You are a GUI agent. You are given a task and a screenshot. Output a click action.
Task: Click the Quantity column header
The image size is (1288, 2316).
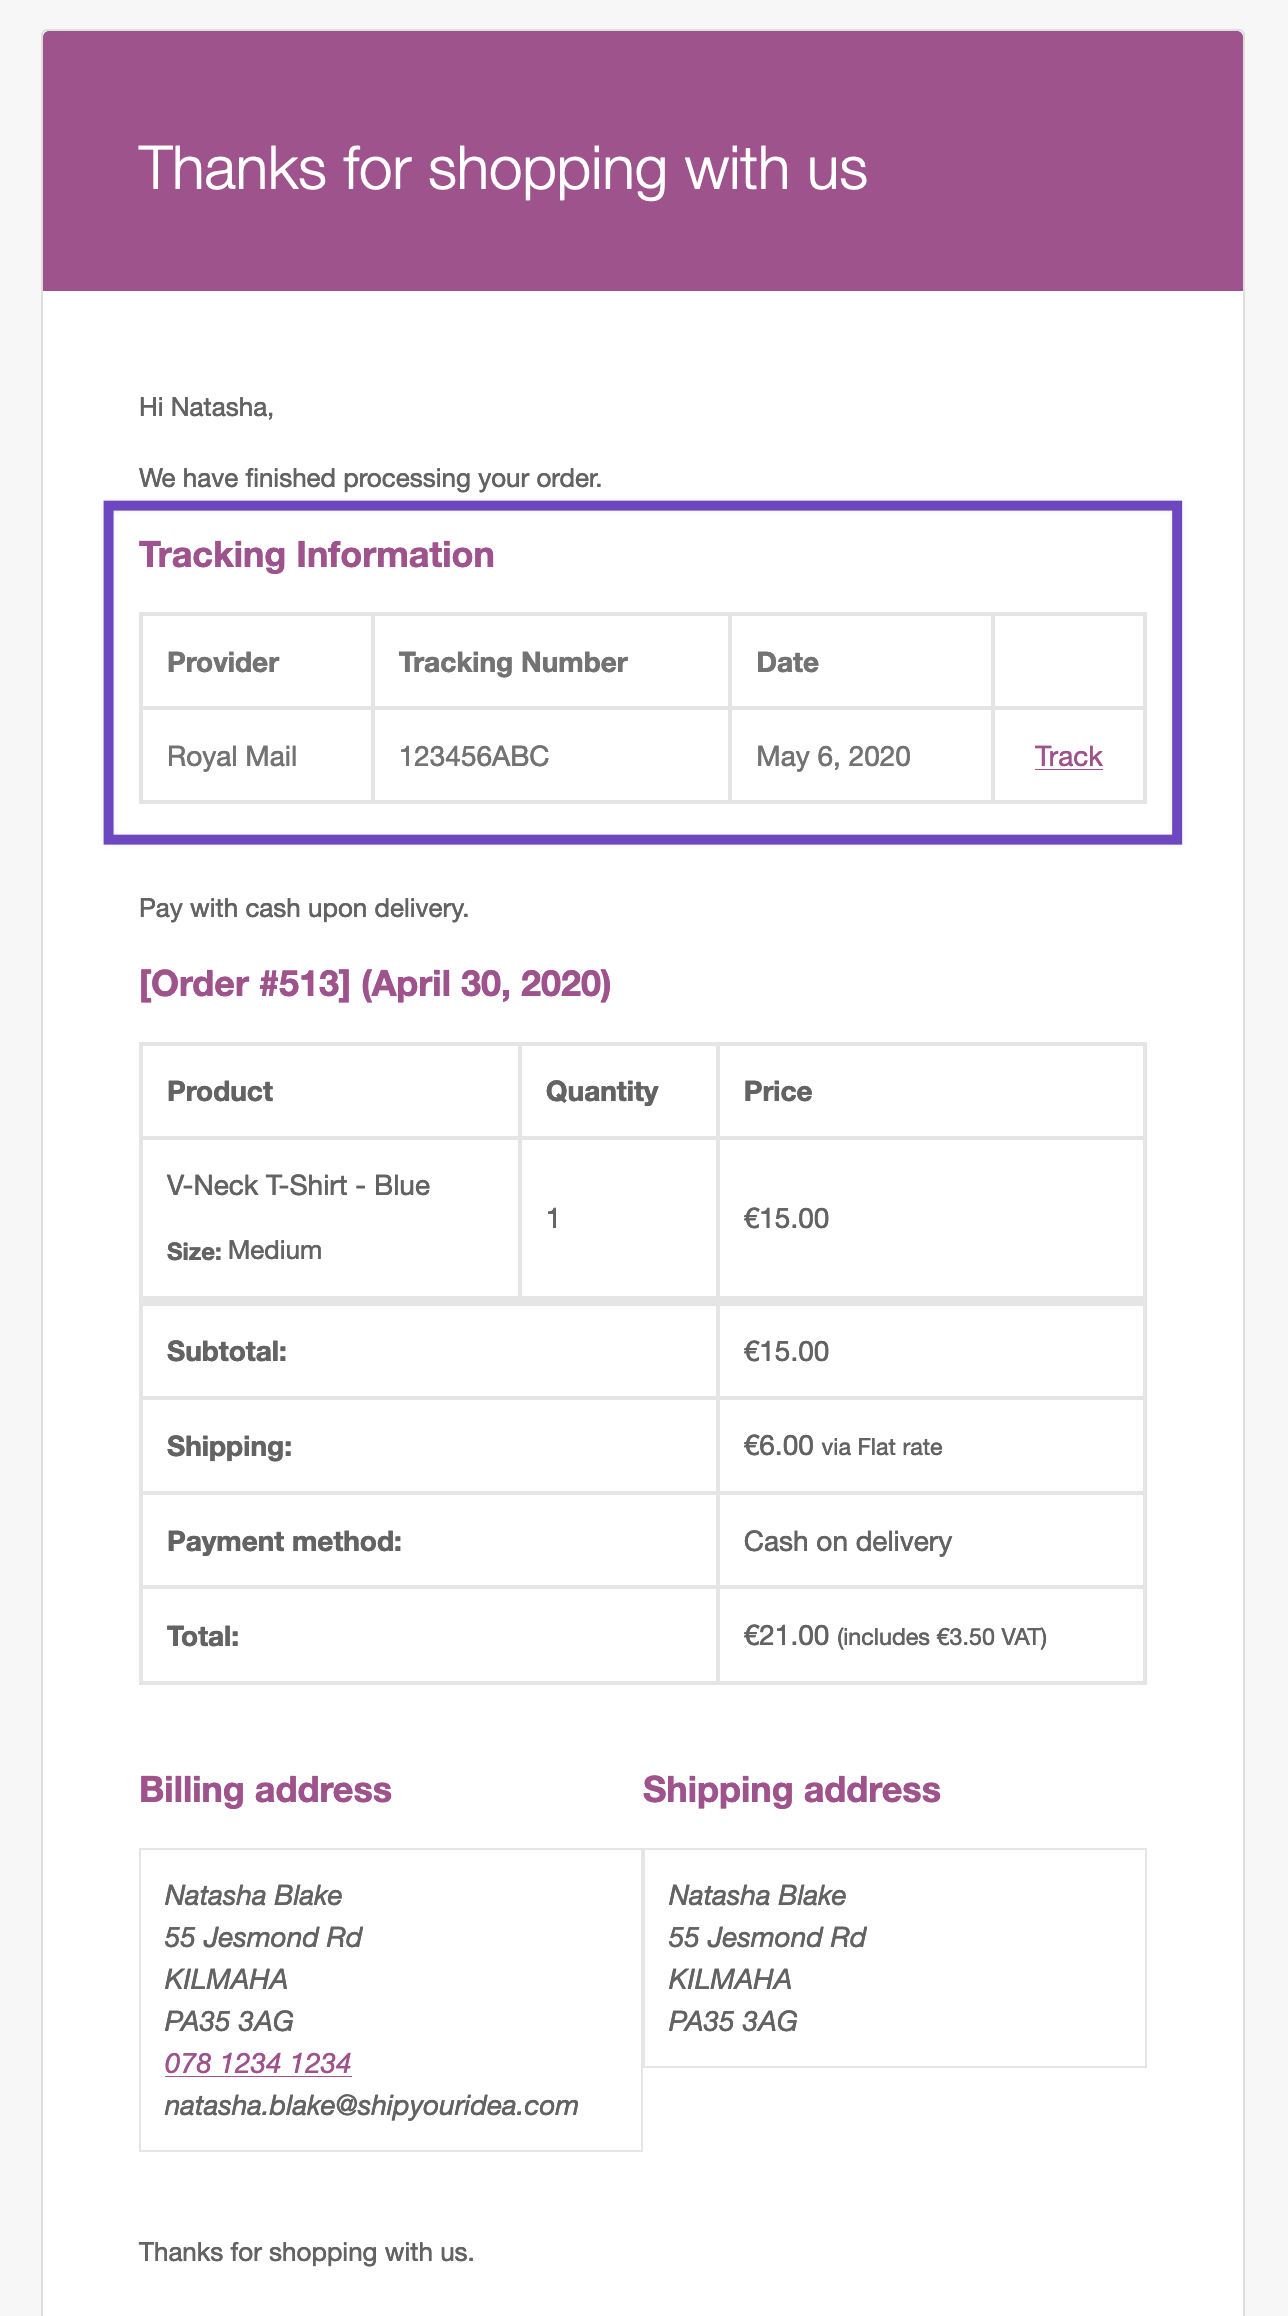tap(601, 1091)
